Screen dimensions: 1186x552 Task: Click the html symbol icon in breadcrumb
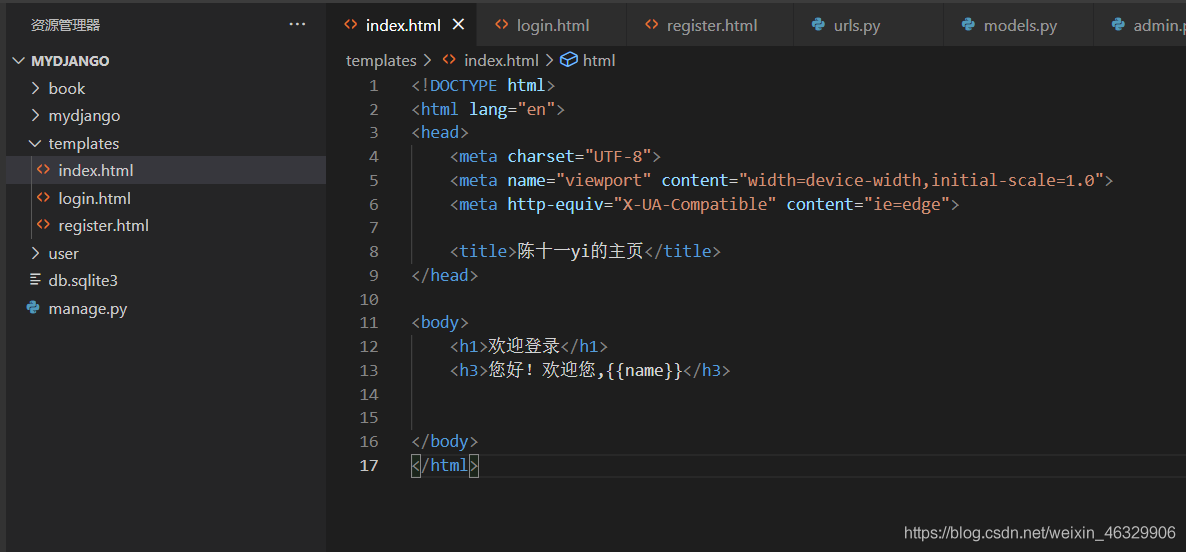pos(568,60)
